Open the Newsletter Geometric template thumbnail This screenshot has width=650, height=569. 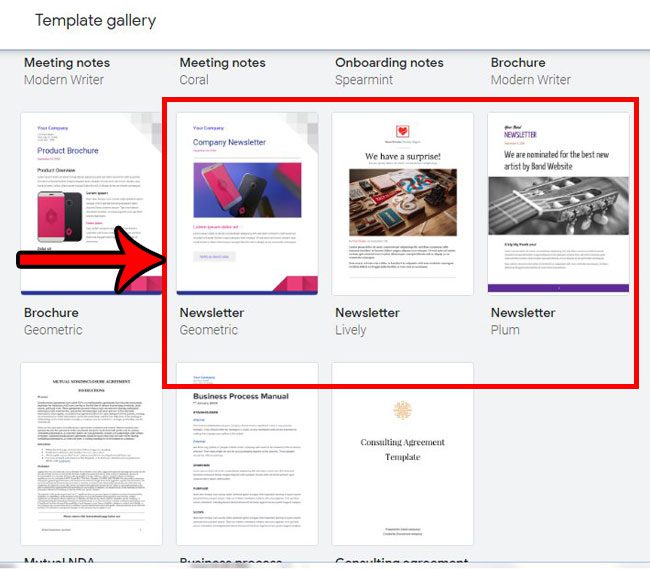247,203
